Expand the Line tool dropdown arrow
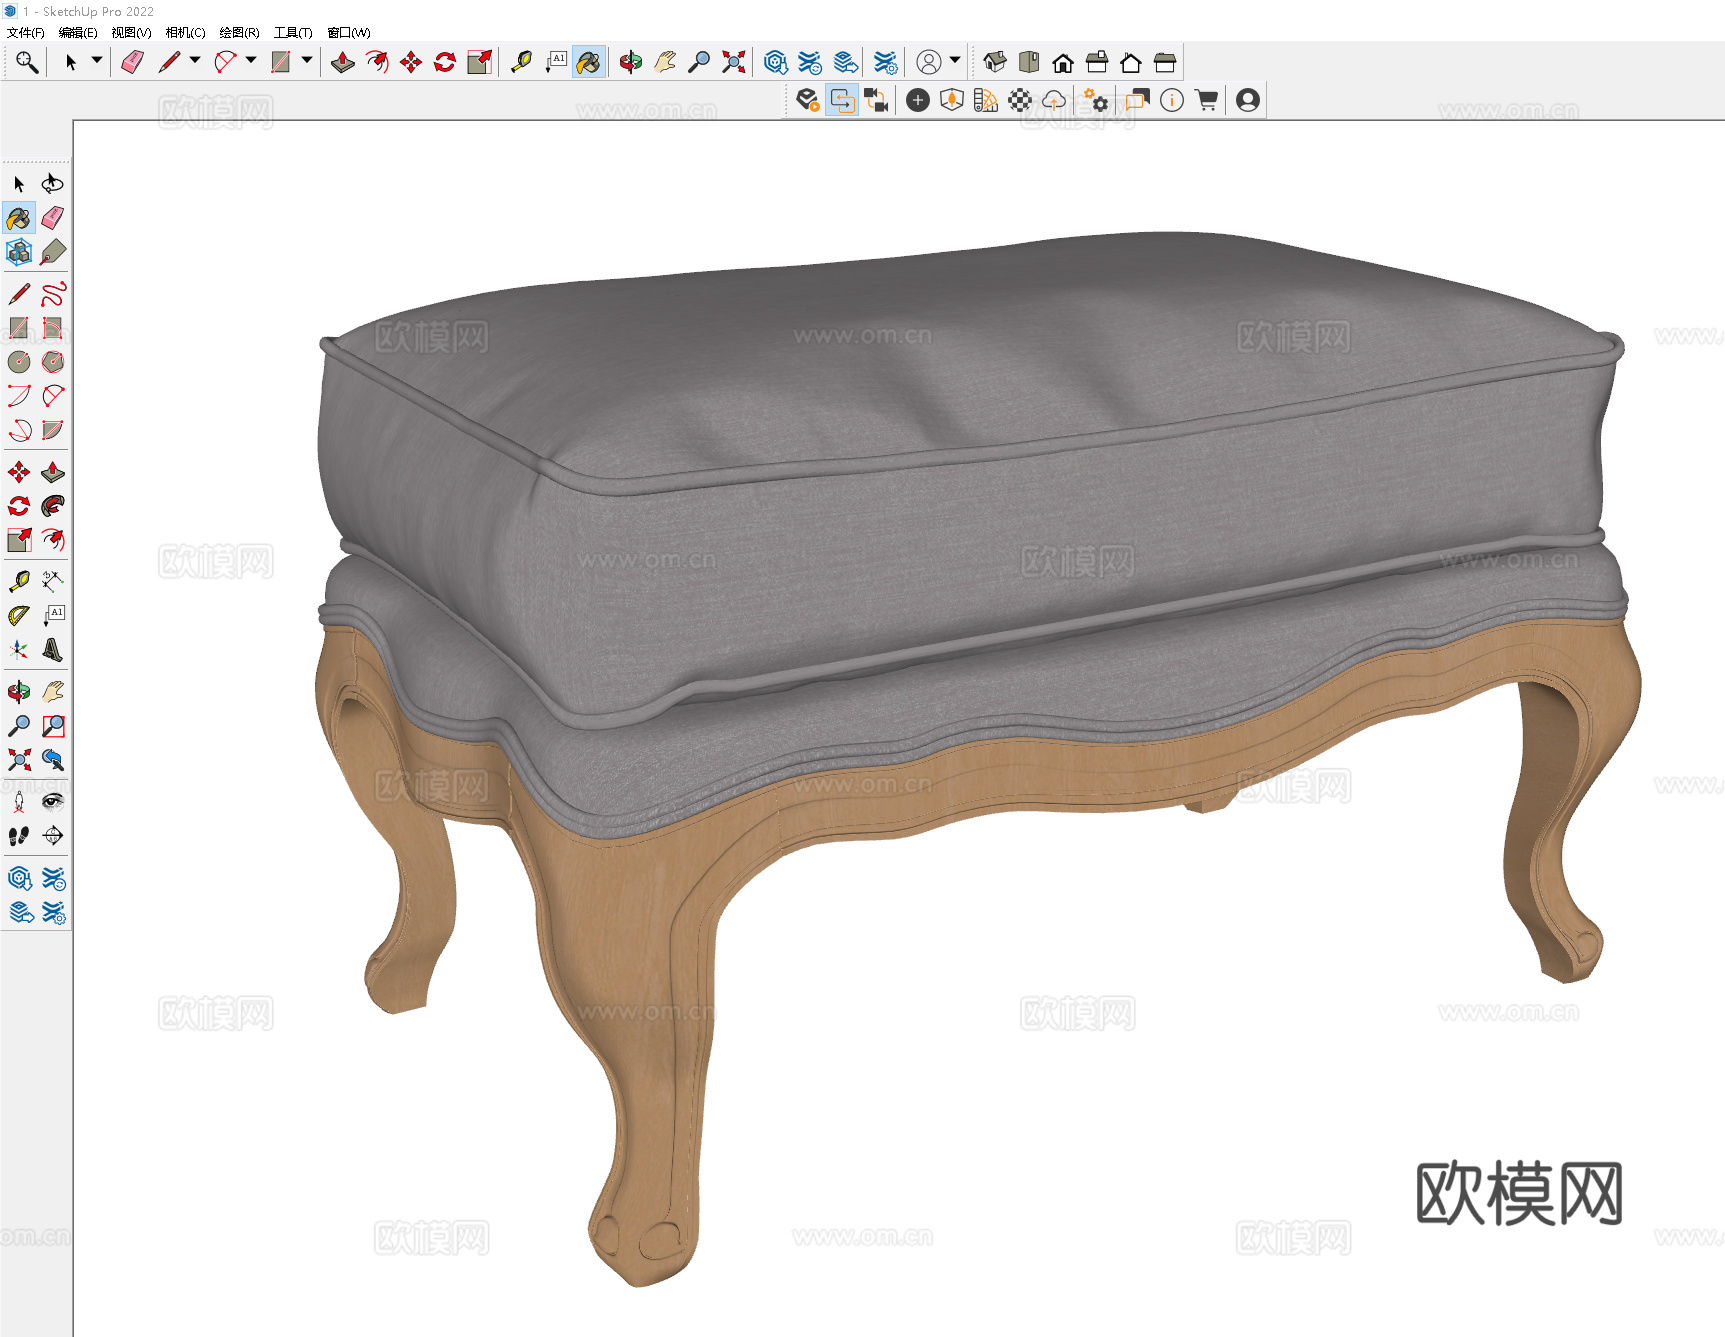Viewport: 1725px width, 1337px height. tap(195, 61)
